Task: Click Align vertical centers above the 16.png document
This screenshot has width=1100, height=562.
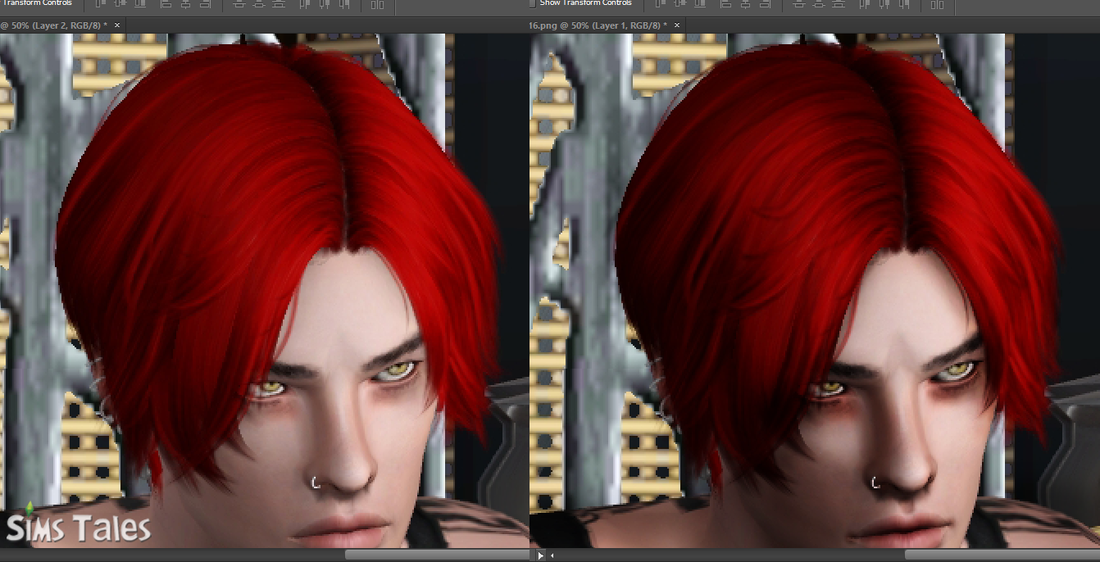Action: pyautogui.click(x=680, y=4)
